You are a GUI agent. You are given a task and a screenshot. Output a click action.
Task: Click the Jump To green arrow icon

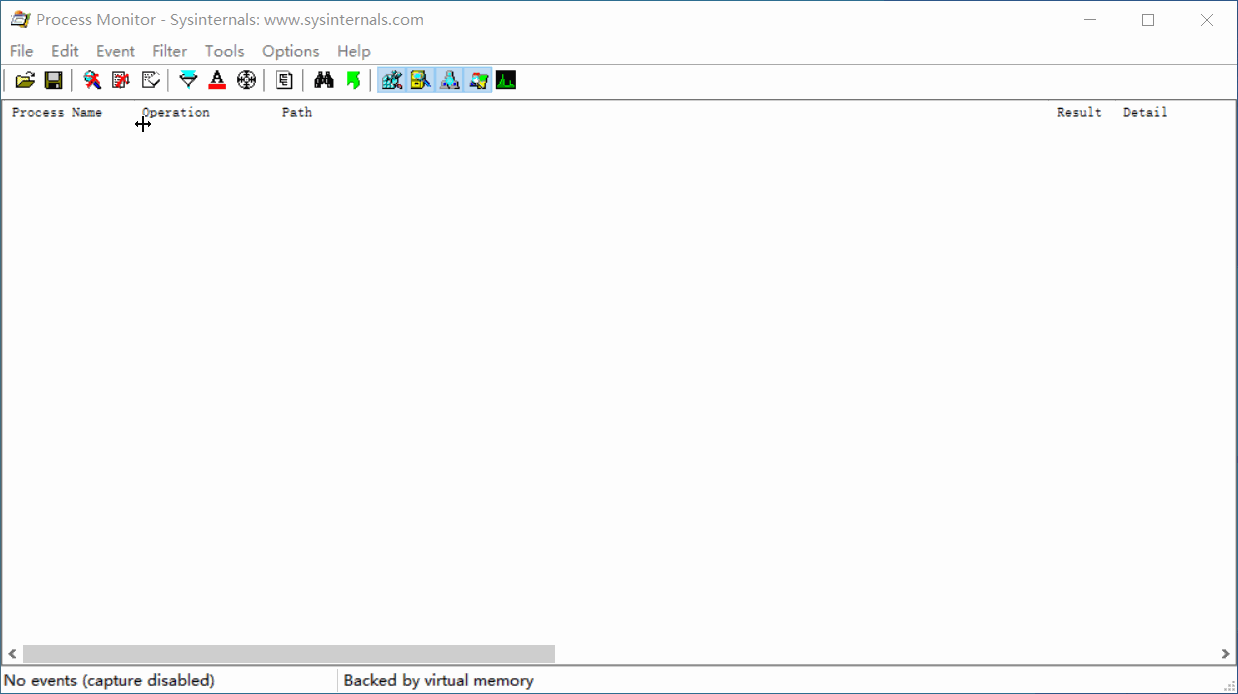coord(353,80)
